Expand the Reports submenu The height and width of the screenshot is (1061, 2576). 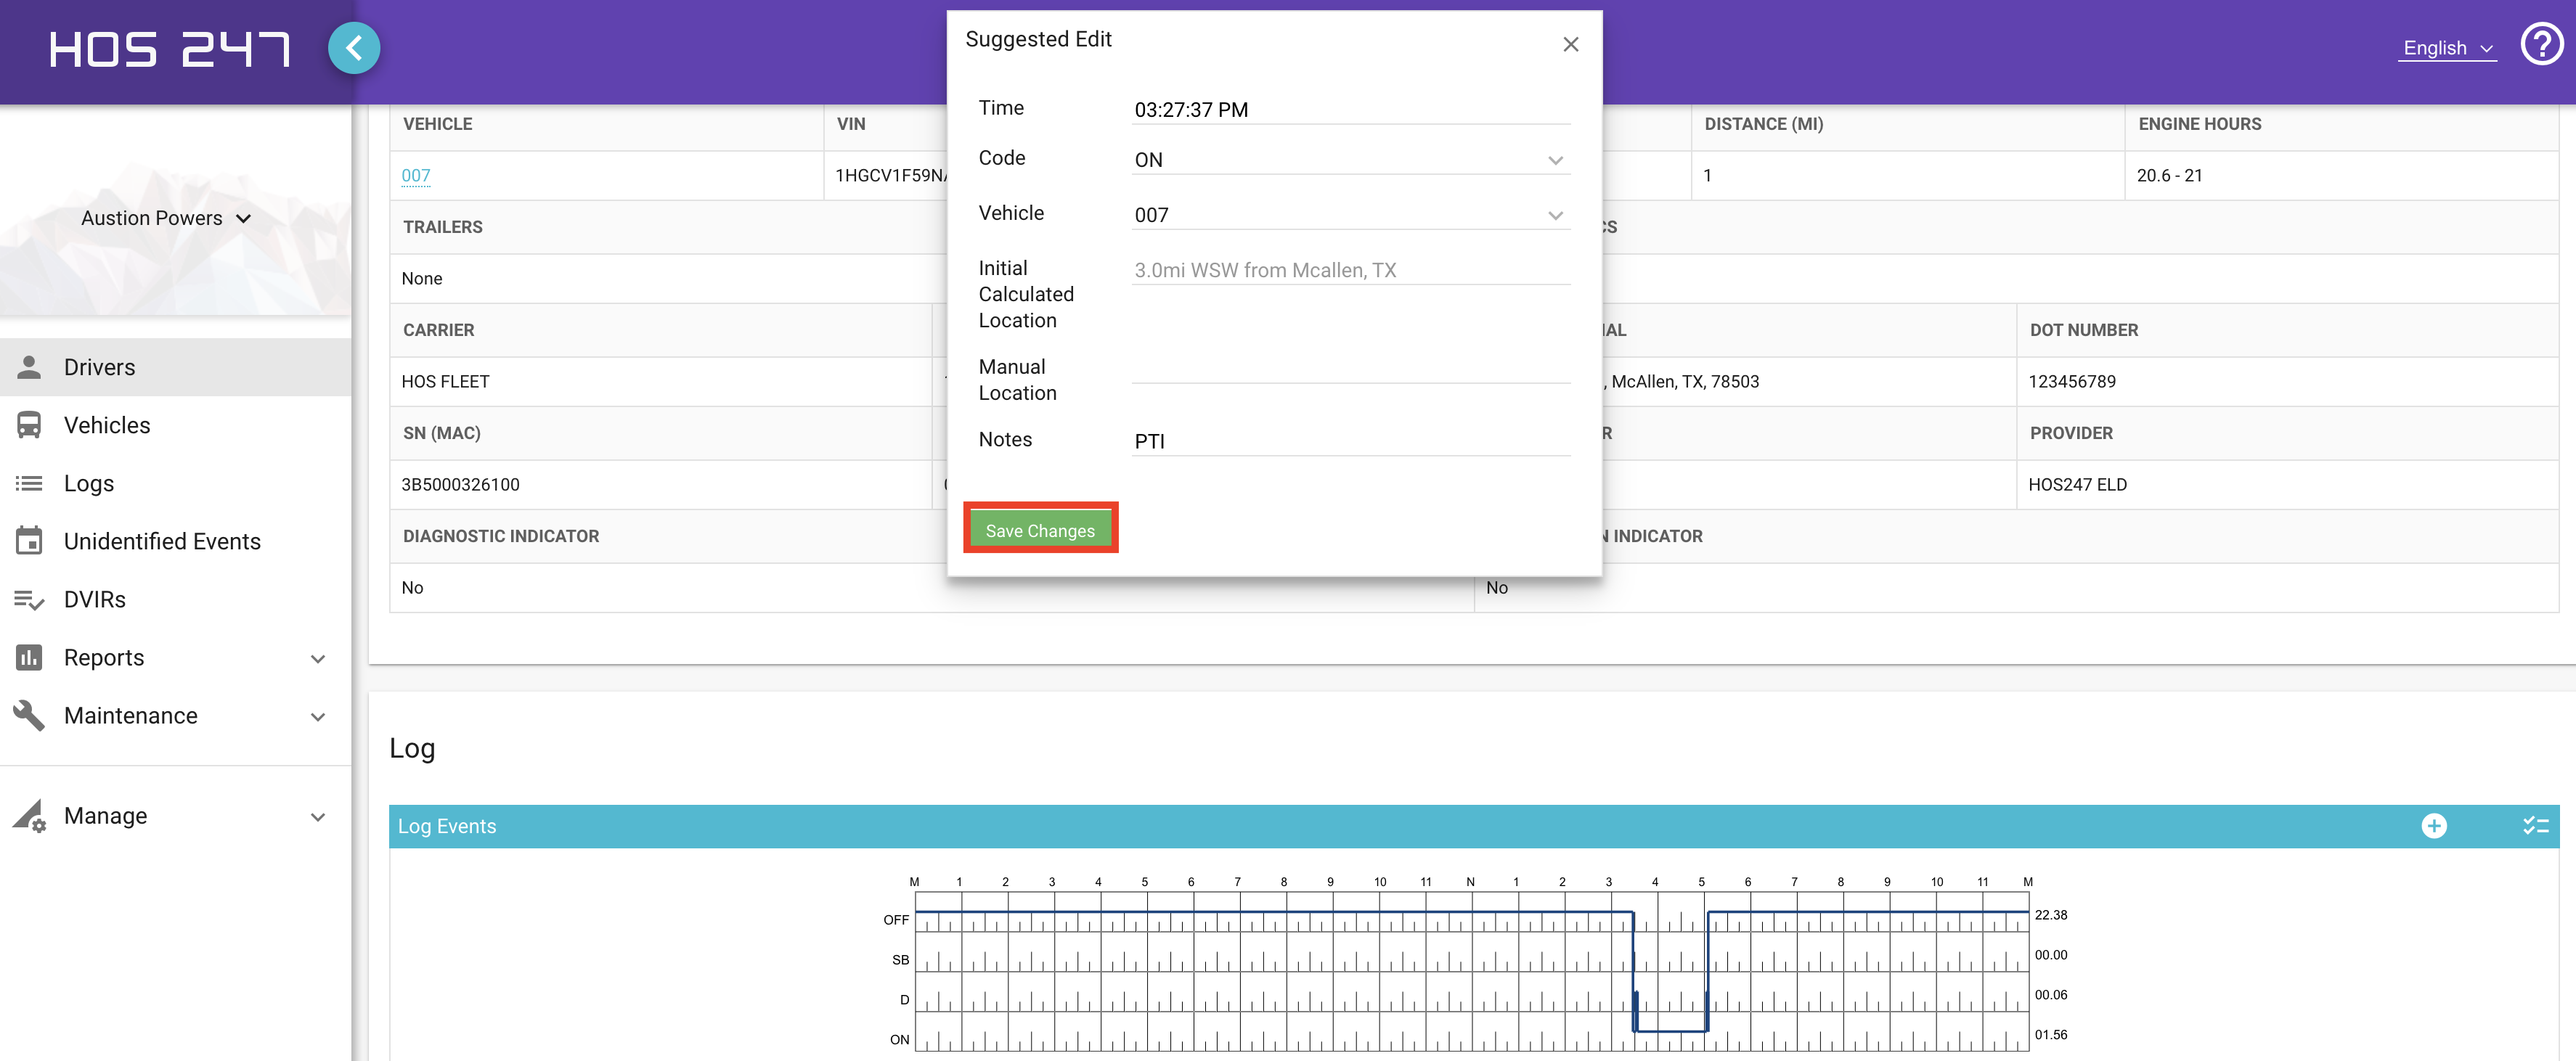click(x=176, y=657)
